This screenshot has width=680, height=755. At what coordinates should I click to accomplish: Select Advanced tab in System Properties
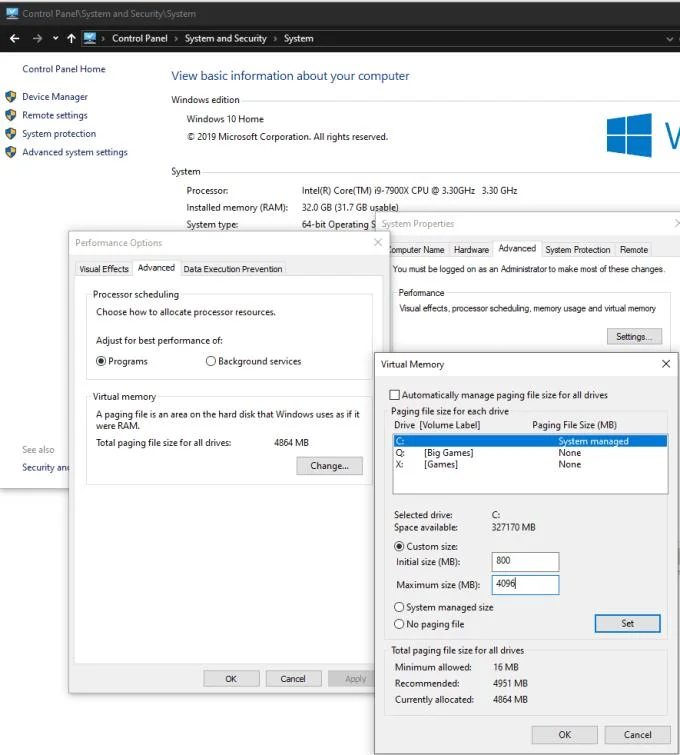[517, 248]
